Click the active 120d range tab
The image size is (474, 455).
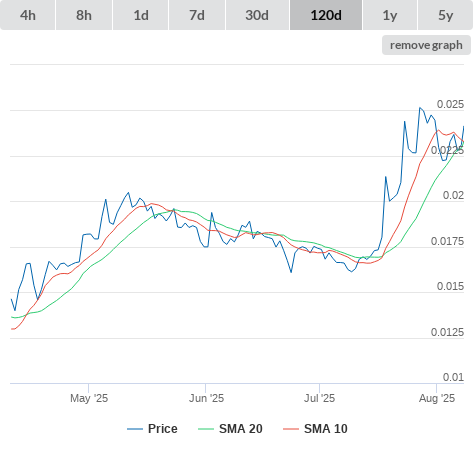coord(326,15)
